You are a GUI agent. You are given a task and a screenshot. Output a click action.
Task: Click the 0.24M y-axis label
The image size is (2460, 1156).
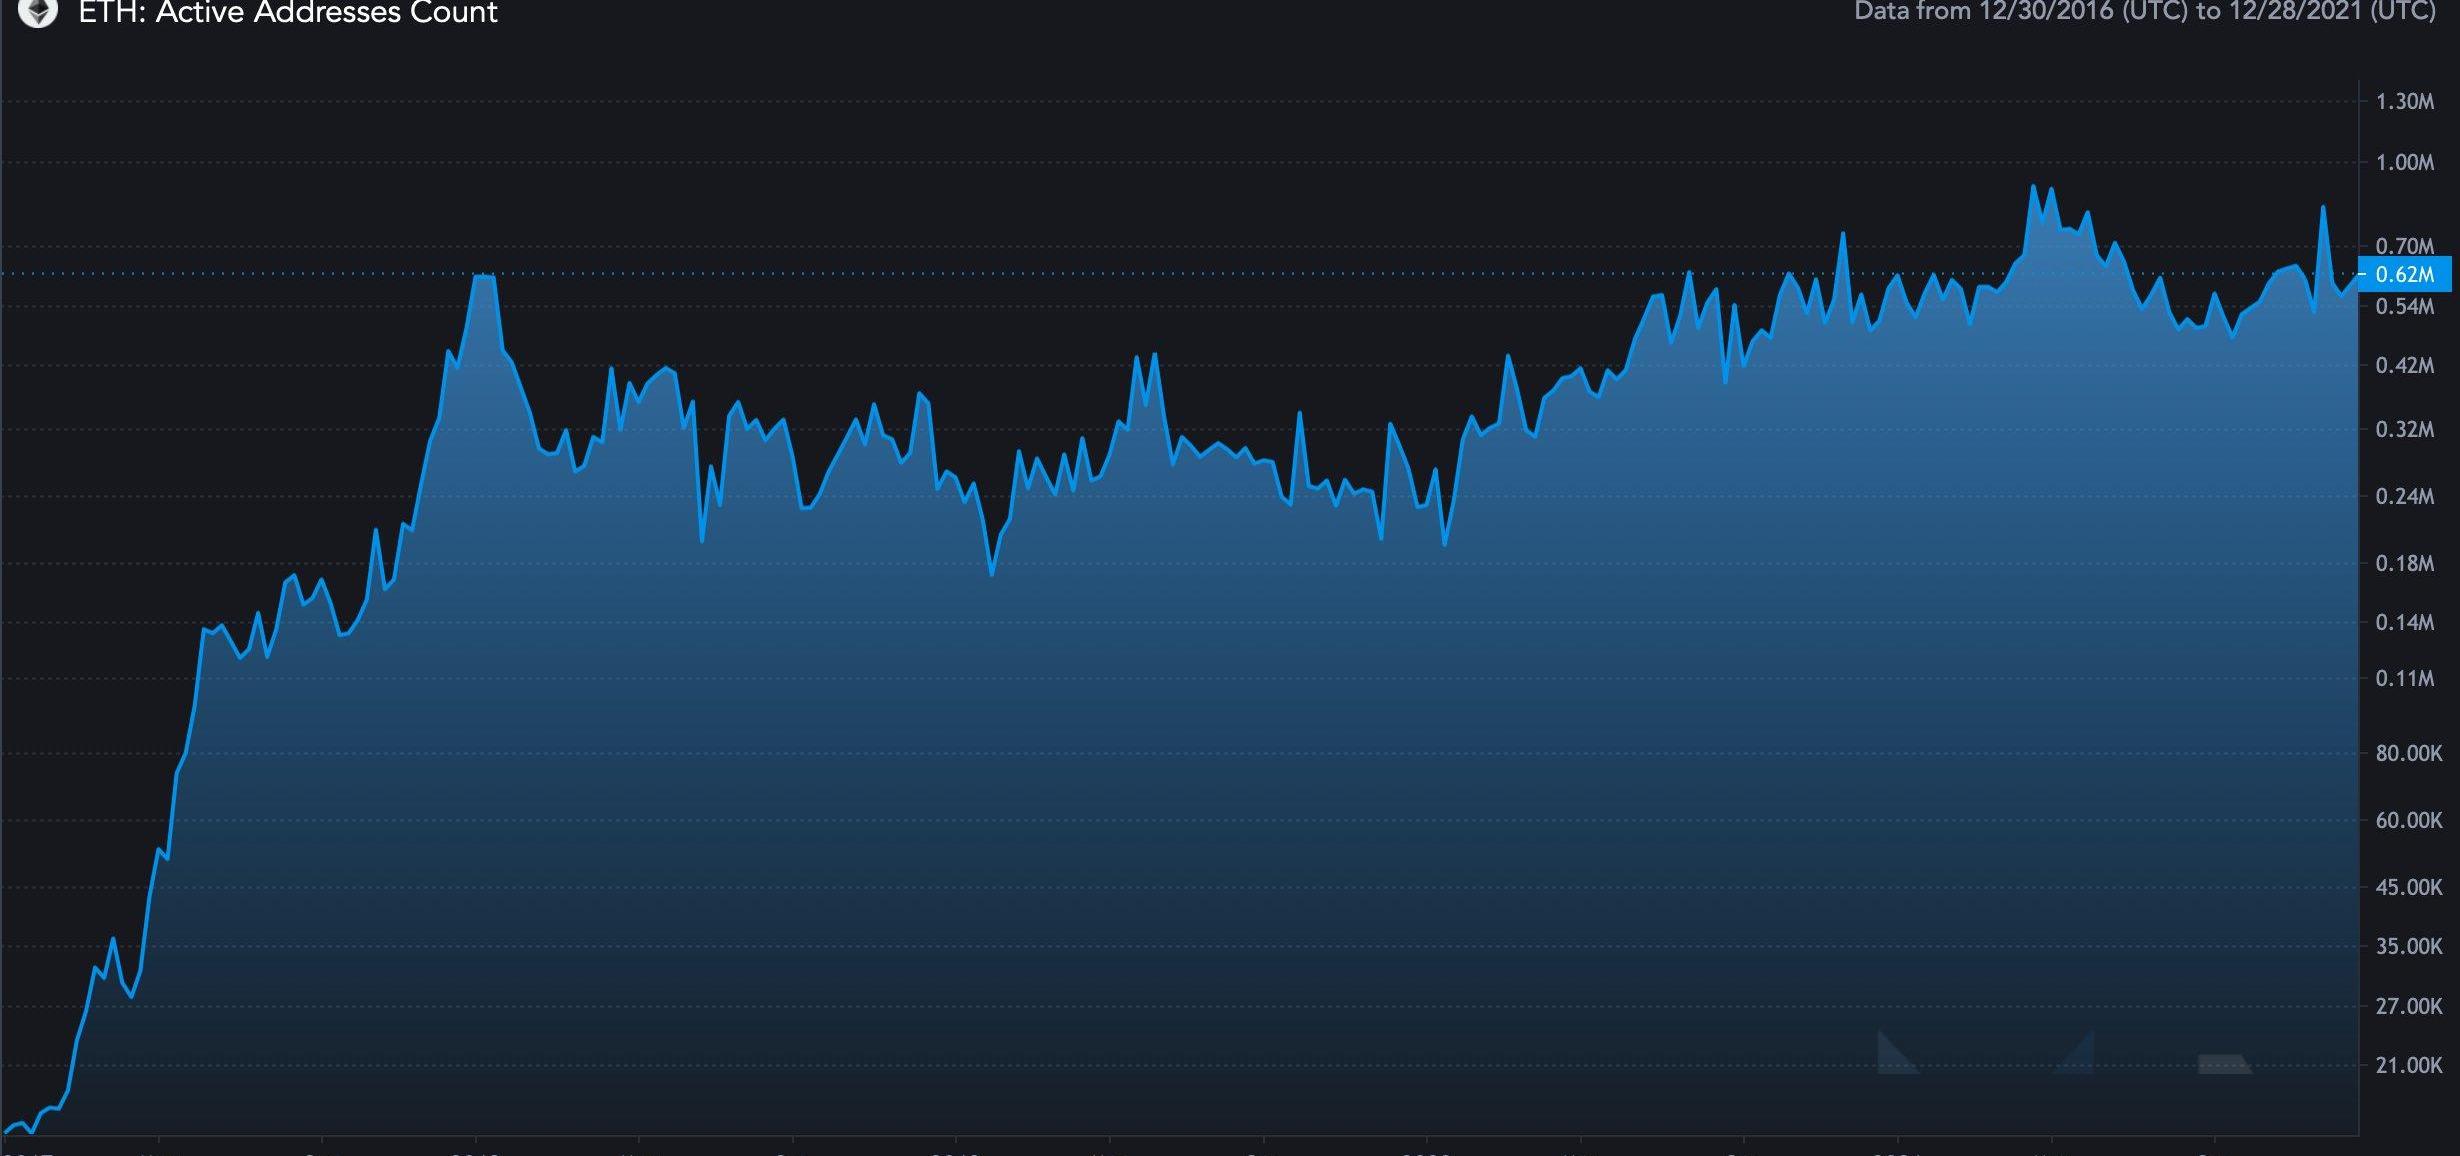(2405, 496)
